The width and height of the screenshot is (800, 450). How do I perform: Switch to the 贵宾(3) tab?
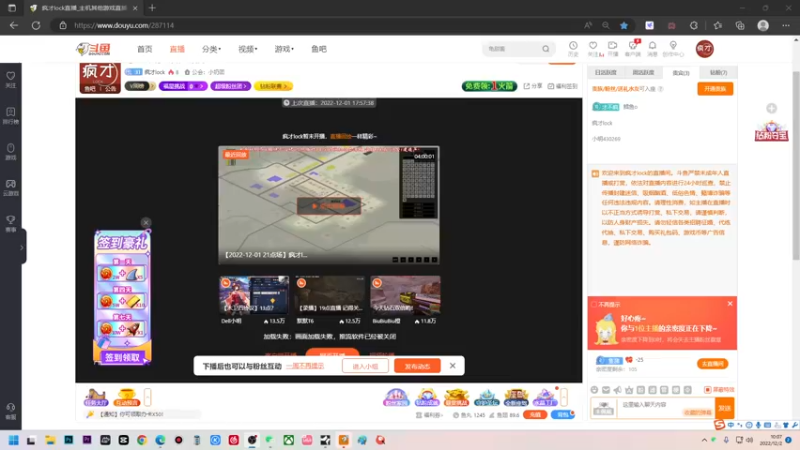coord(681,72)
